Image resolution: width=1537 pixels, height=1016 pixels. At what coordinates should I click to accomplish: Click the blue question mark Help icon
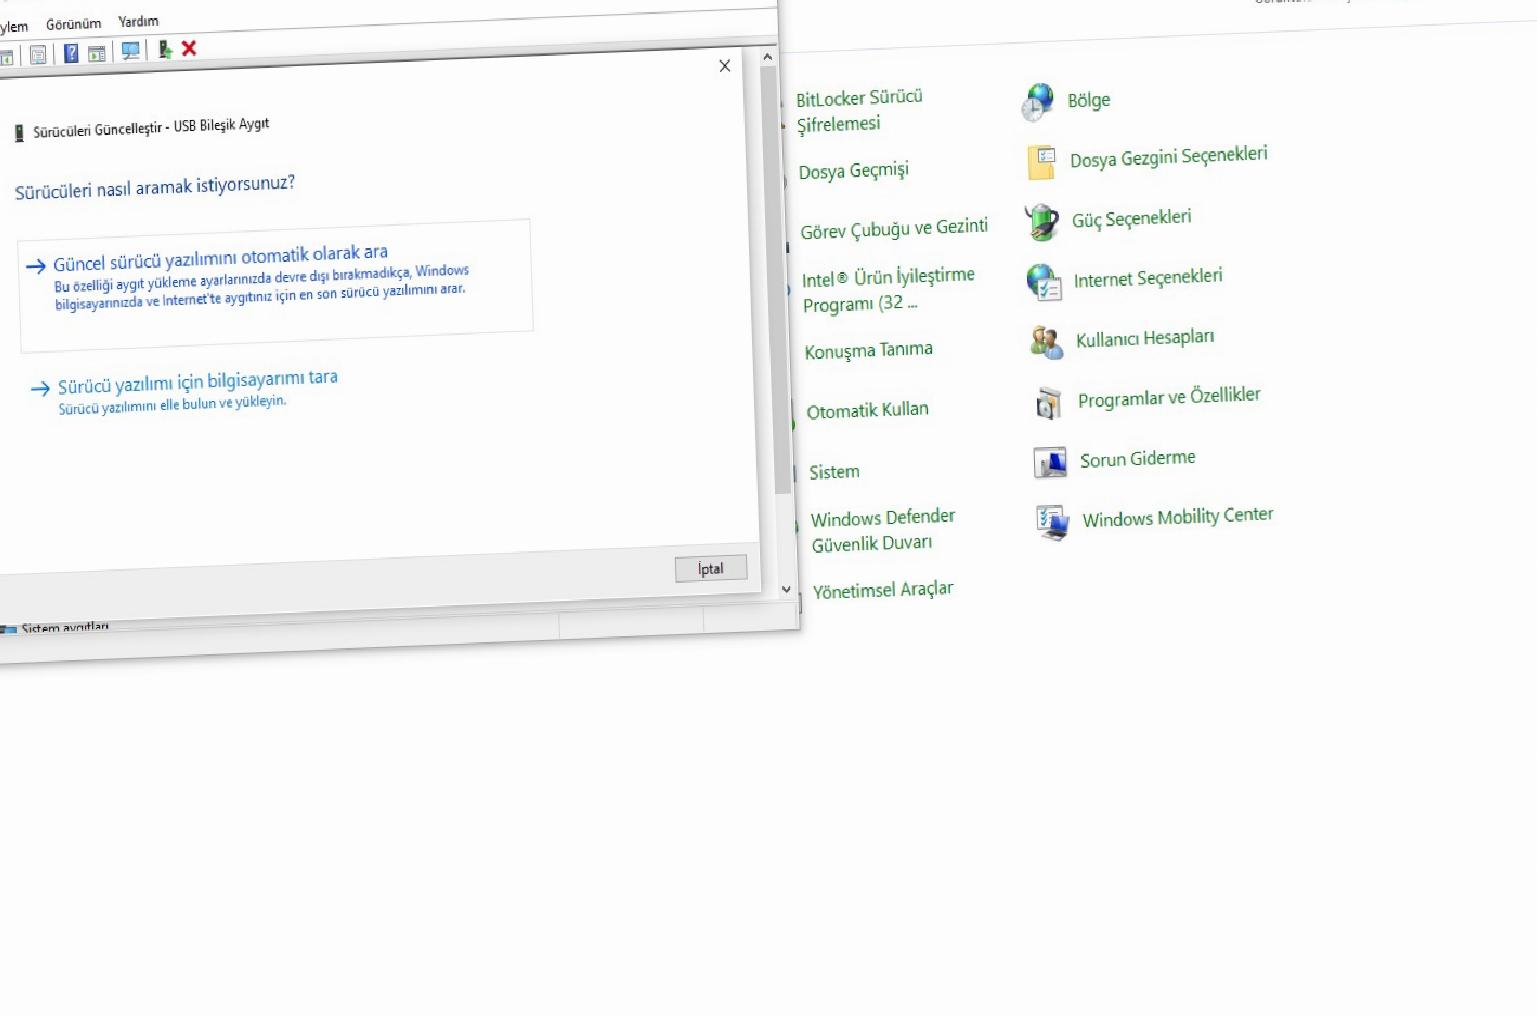pos(71,53)
